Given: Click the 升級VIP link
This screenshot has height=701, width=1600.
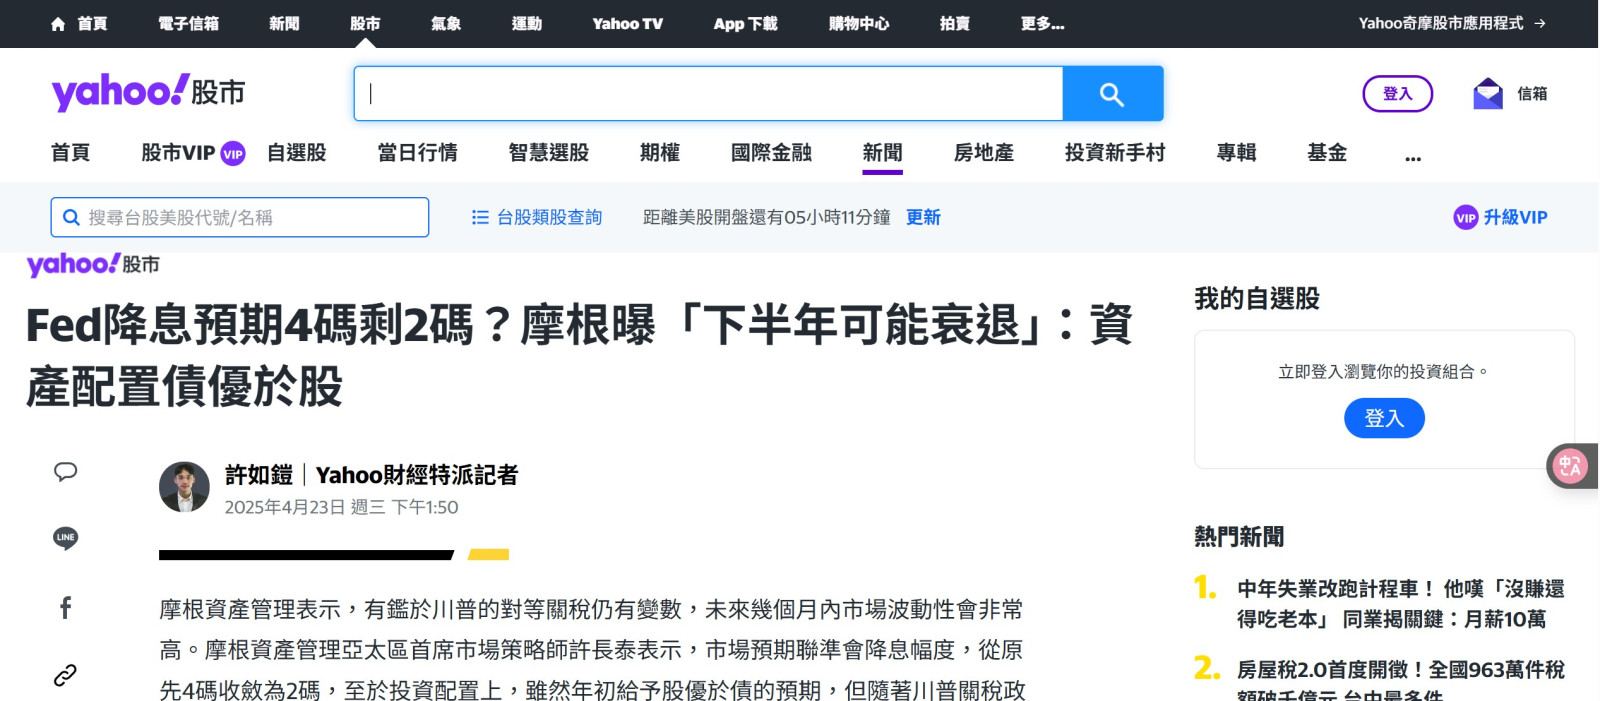Looking at the screenshot, I should click(1515, 217).
